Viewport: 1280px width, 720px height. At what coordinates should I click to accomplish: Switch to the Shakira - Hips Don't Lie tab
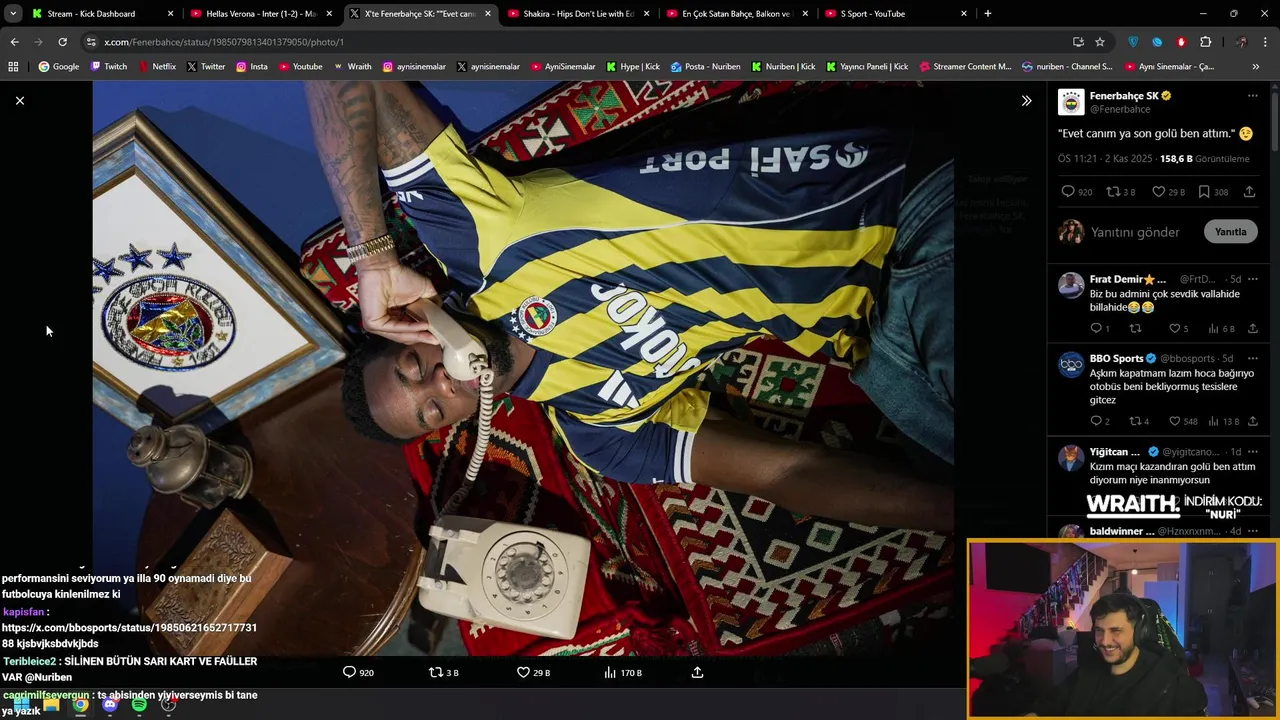pos(579,14)
